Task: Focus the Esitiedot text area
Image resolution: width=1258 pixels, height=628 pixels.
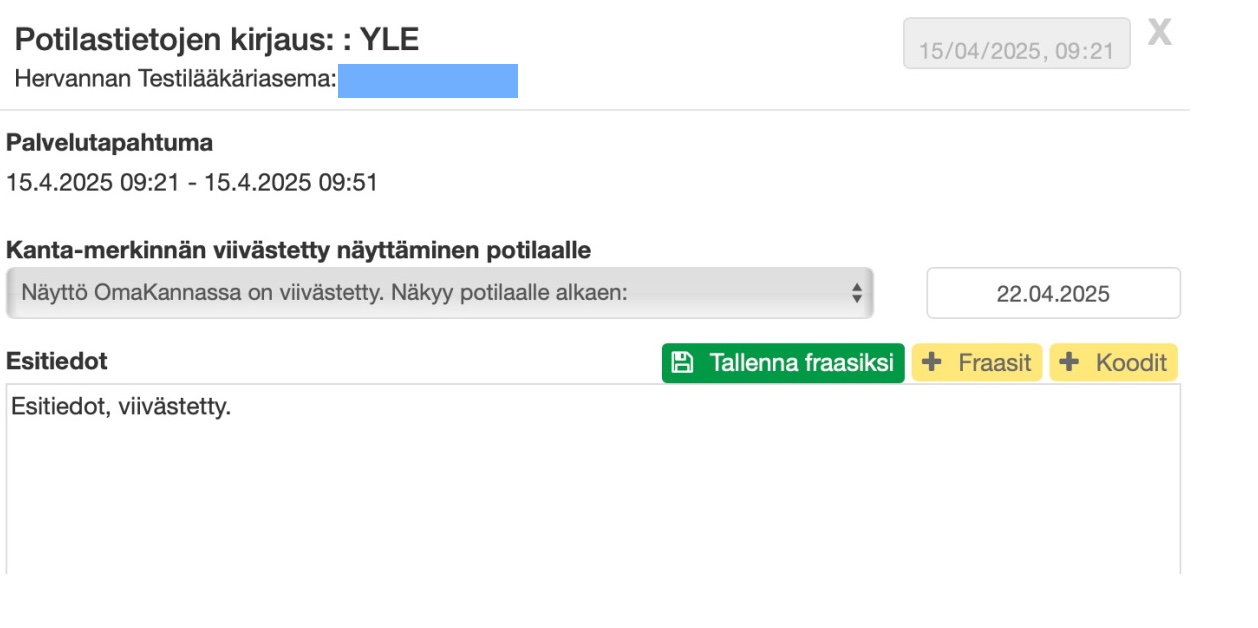Action: [592, 490]
